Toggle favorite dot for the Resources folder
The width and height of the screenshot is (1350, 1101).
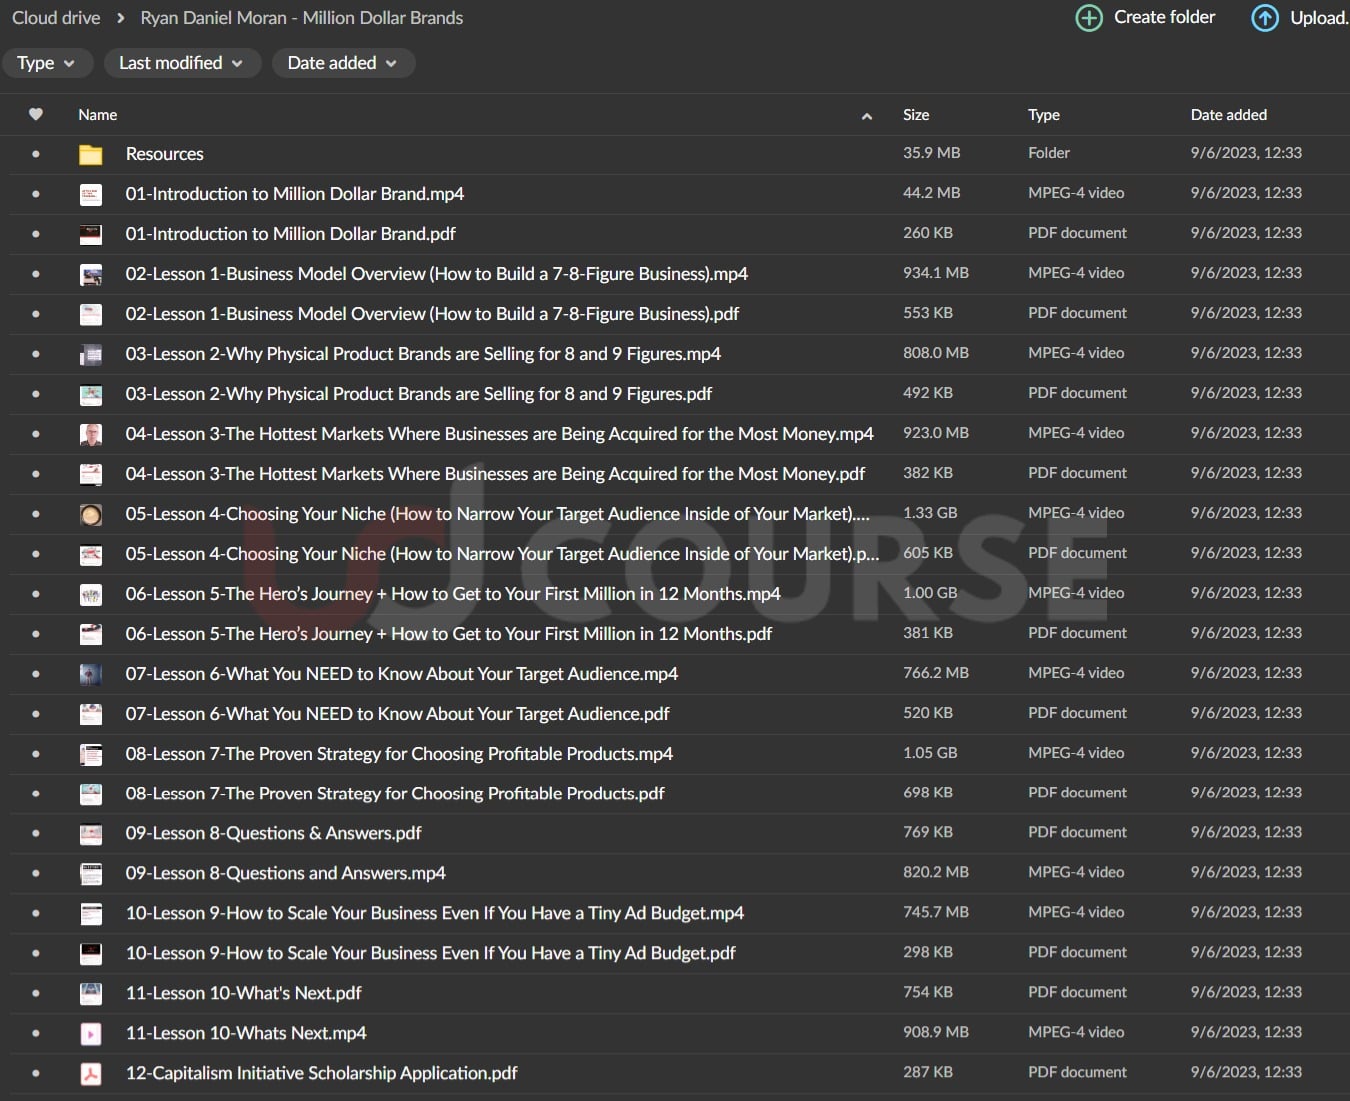click(36, 154)
